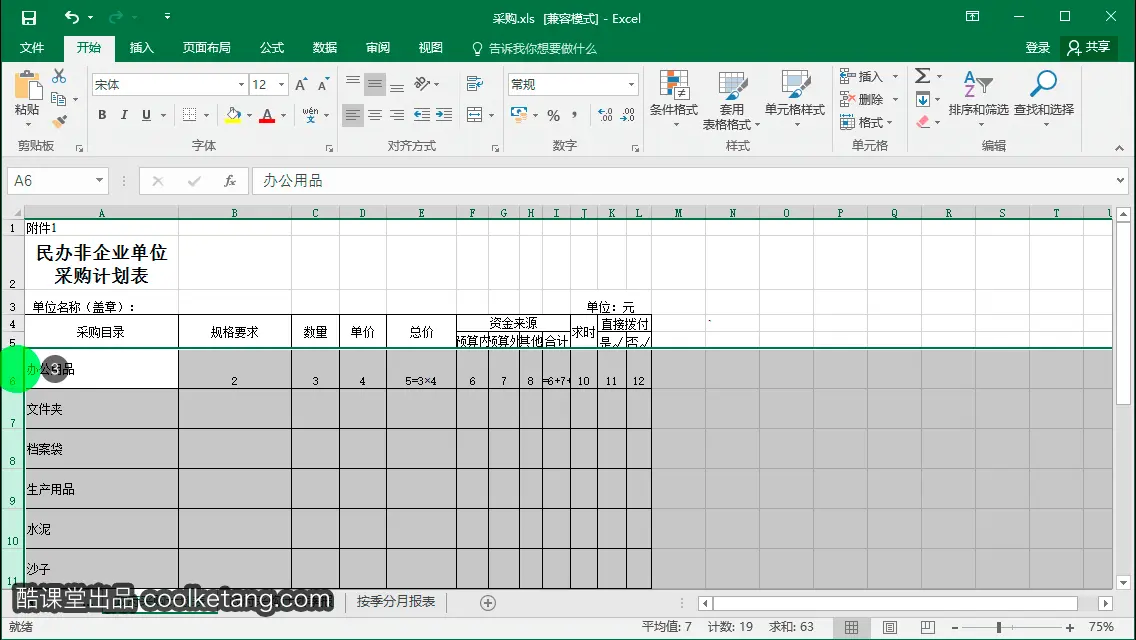Click the Paste clipboard icon
Viewport: 1136px width, 640px height.
[28, 86]
